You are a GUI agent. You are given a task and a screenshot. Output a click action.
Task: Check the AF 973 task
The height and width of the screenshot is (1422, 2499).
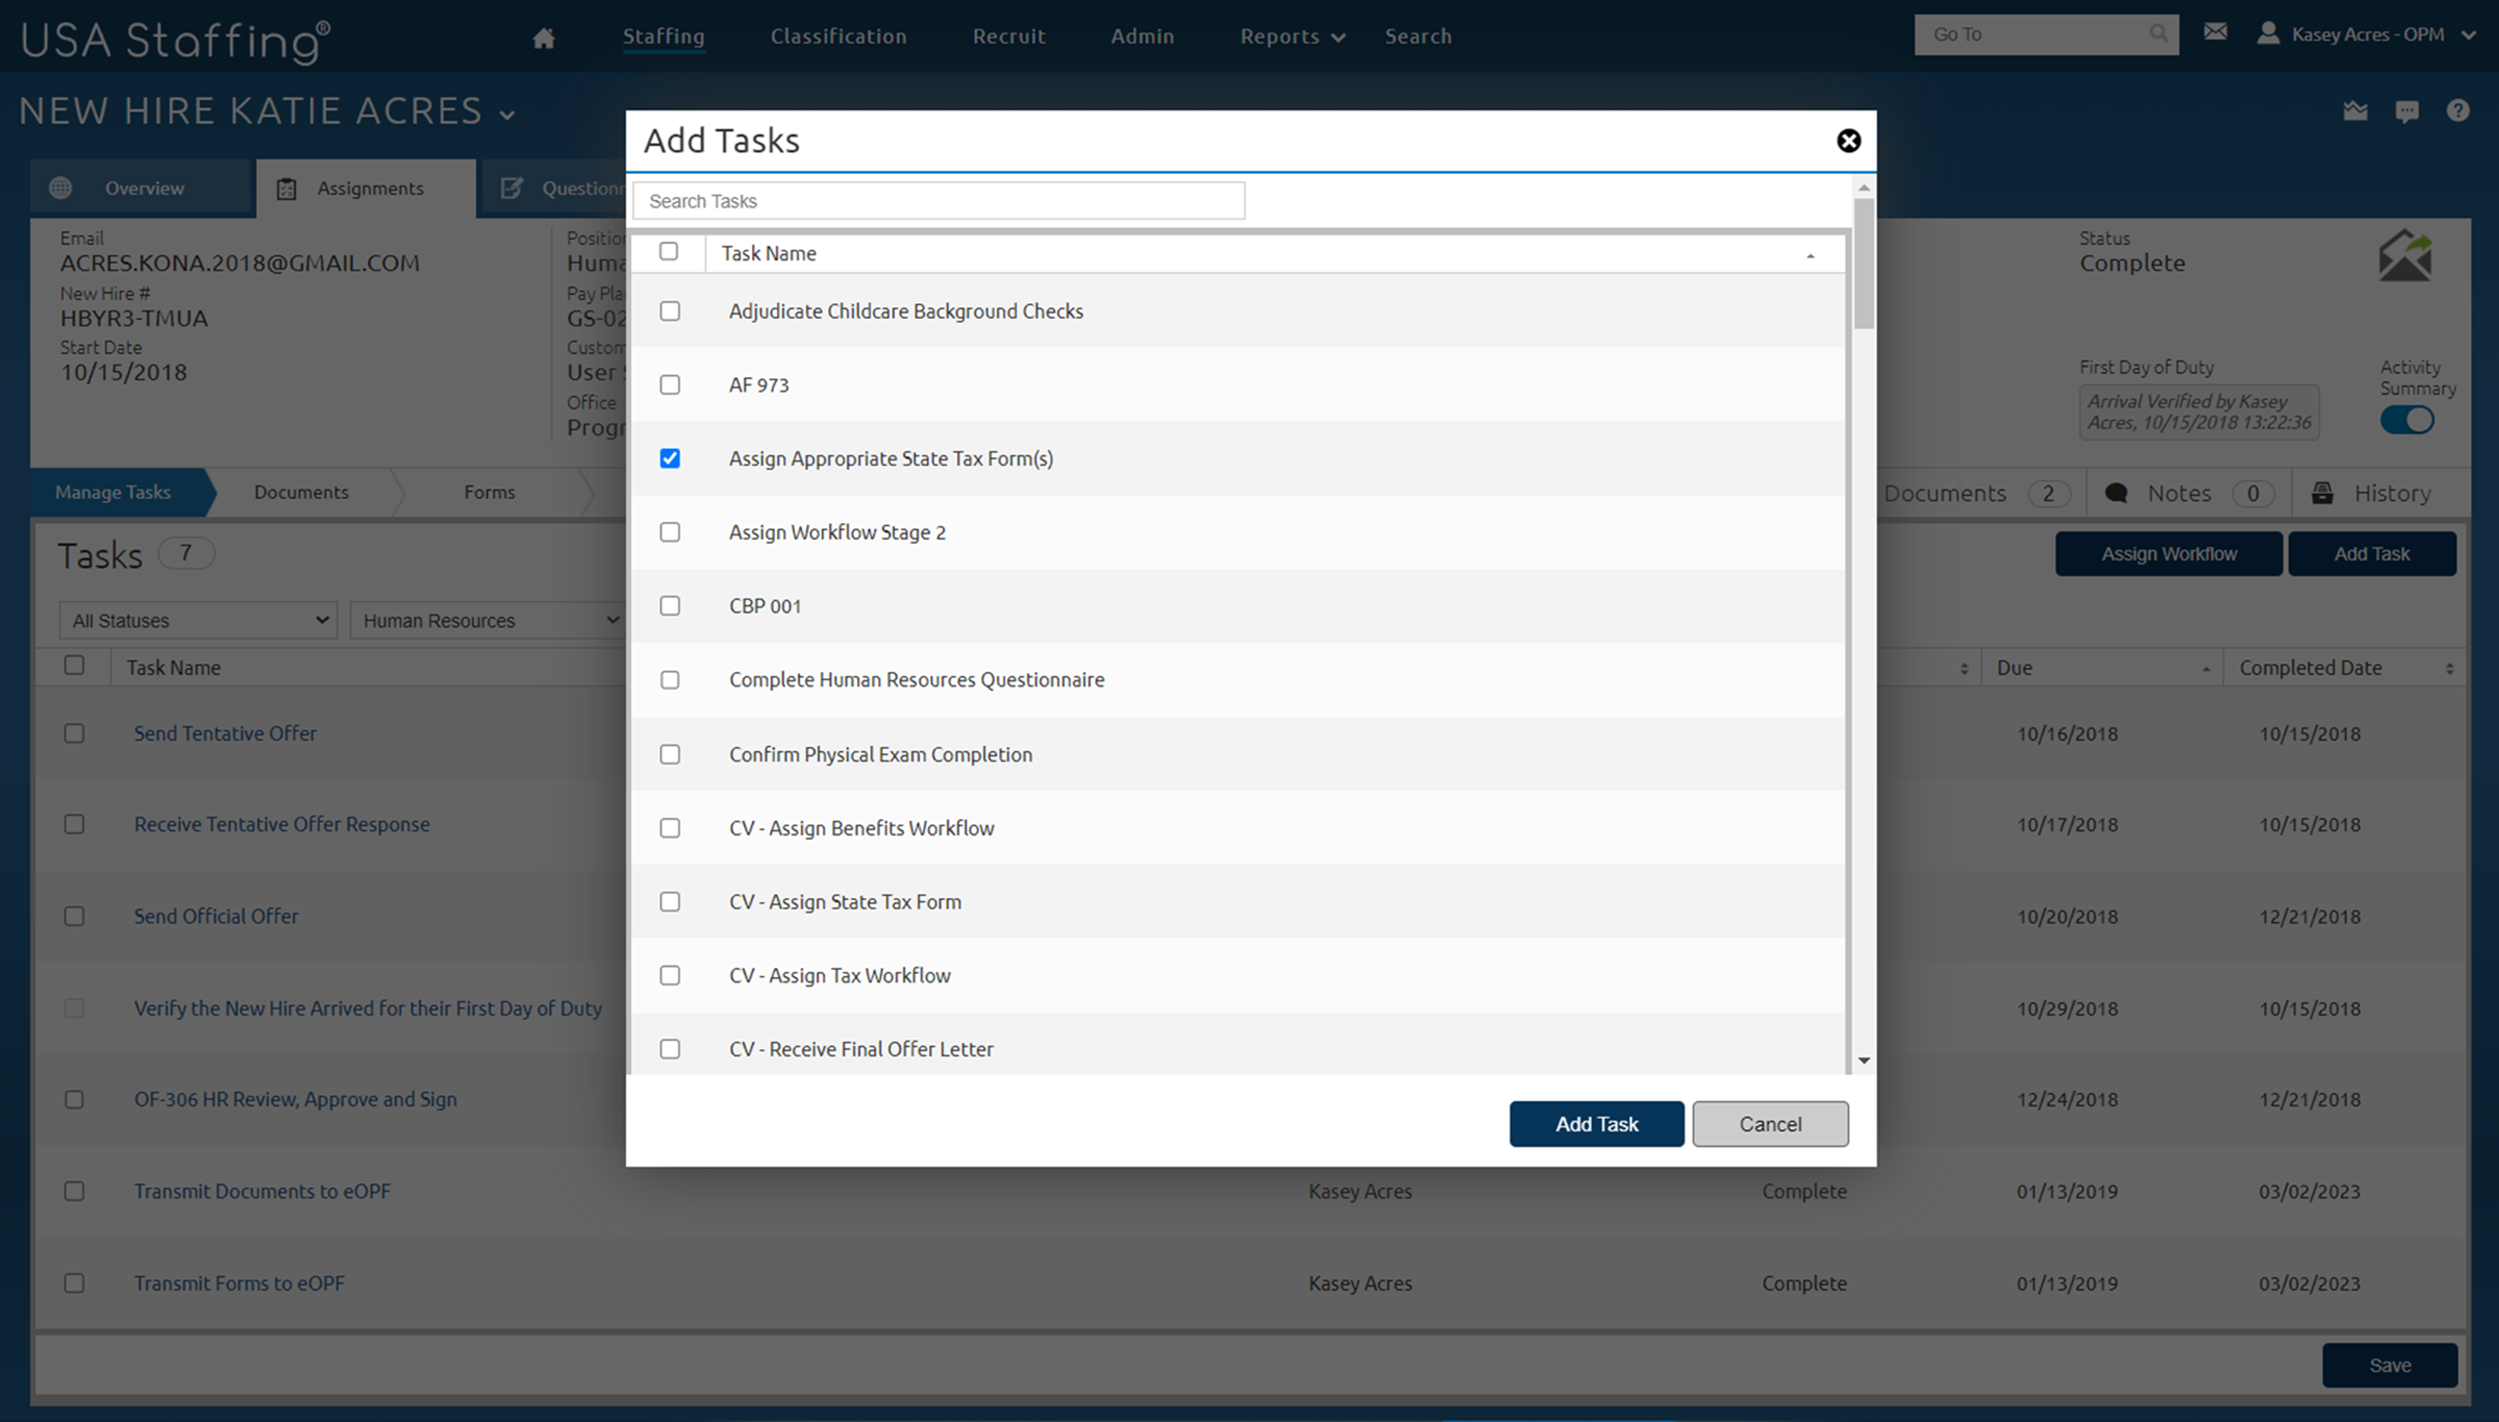click(x=670, y=385)
